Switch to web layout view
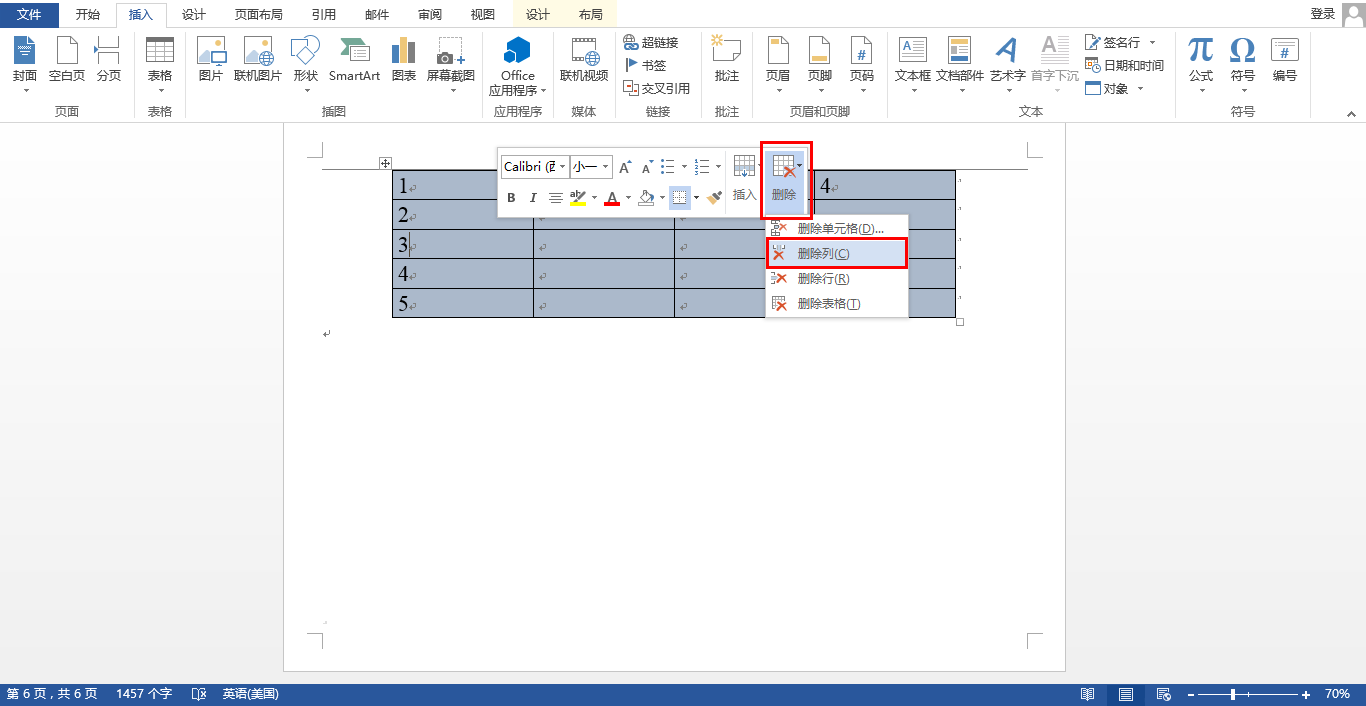 point(1163,694)
